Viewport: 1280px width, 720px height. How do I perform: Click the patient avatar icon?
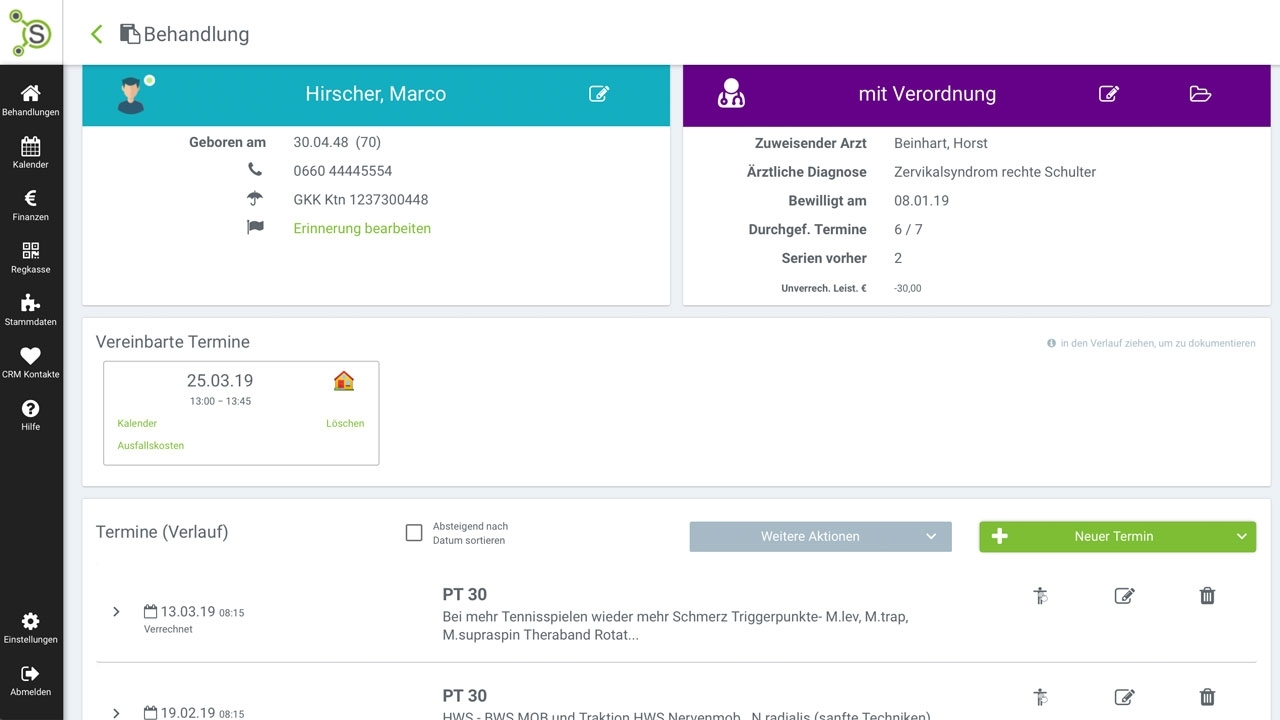pyautogui.click(x=133, y=94)
